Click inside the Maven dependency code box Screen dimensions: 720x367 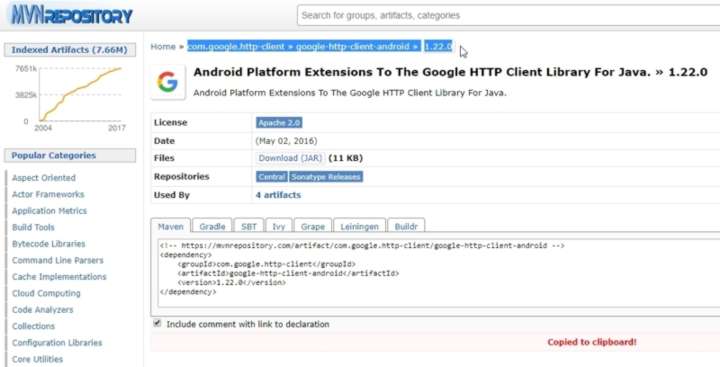coord(439,273)
